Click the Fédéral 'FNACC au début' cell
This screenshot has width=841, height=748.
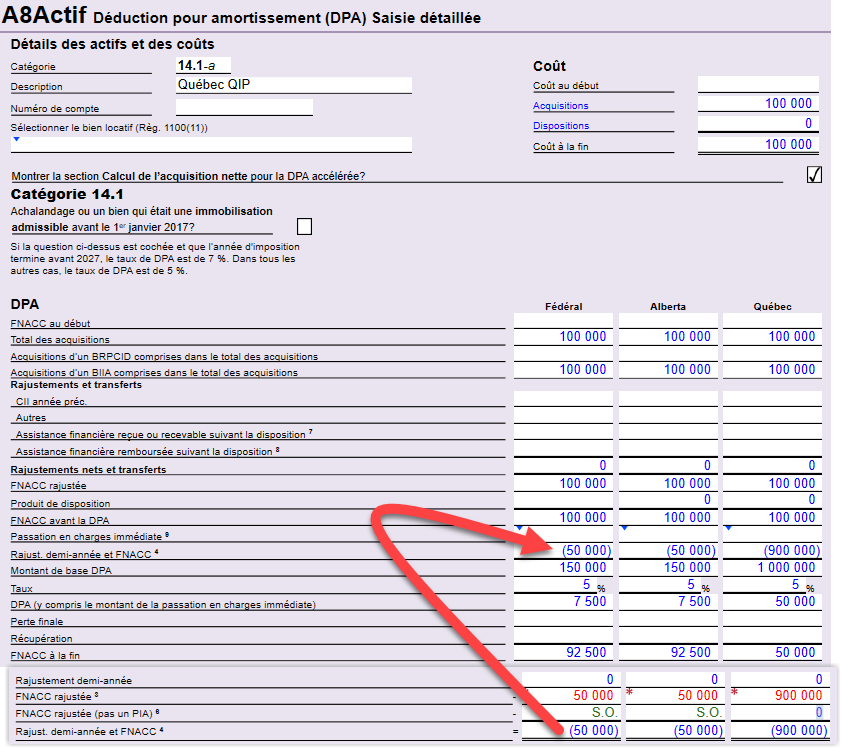(x=562, y=321)
